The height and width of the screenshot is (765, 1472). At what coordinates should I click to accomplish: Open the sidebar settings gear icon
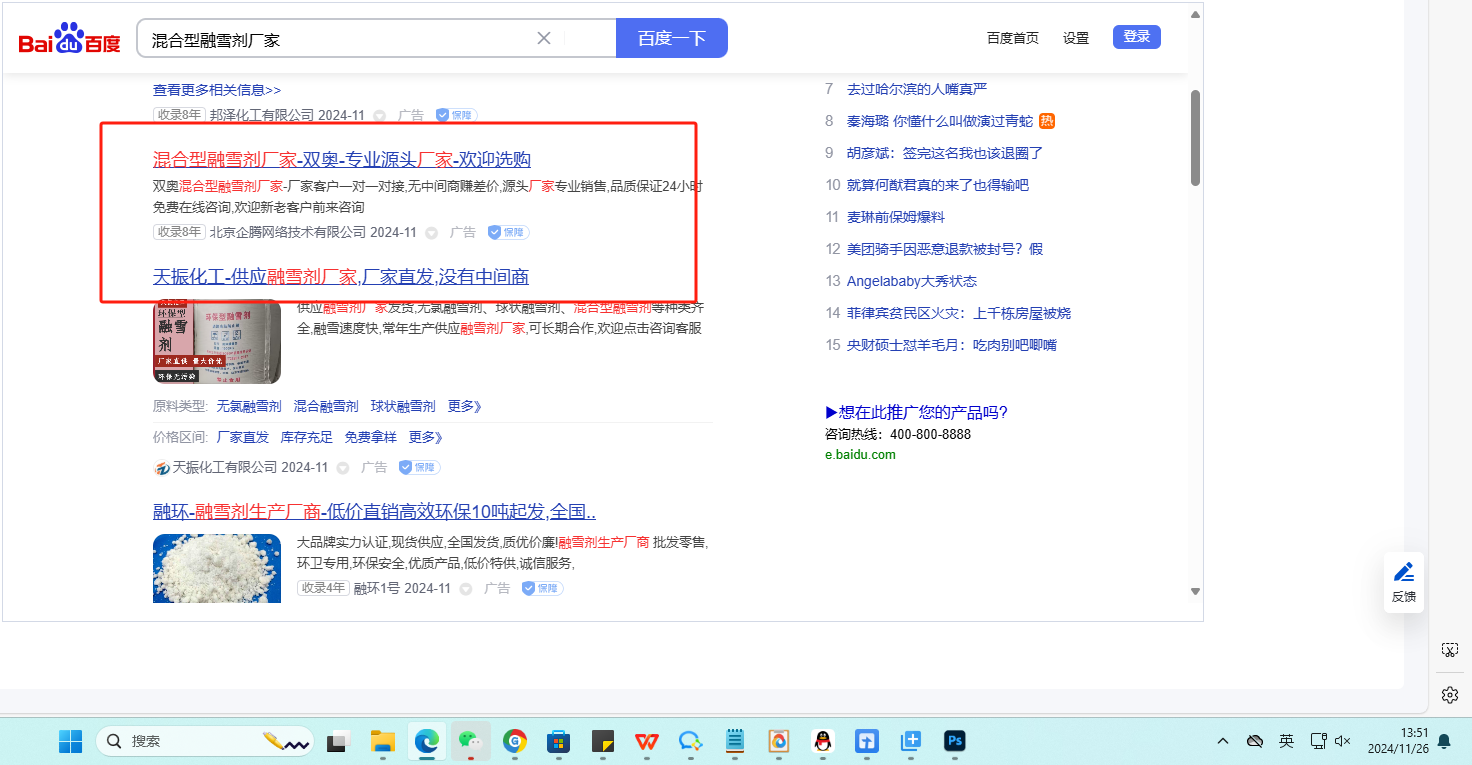point(1449,694)
